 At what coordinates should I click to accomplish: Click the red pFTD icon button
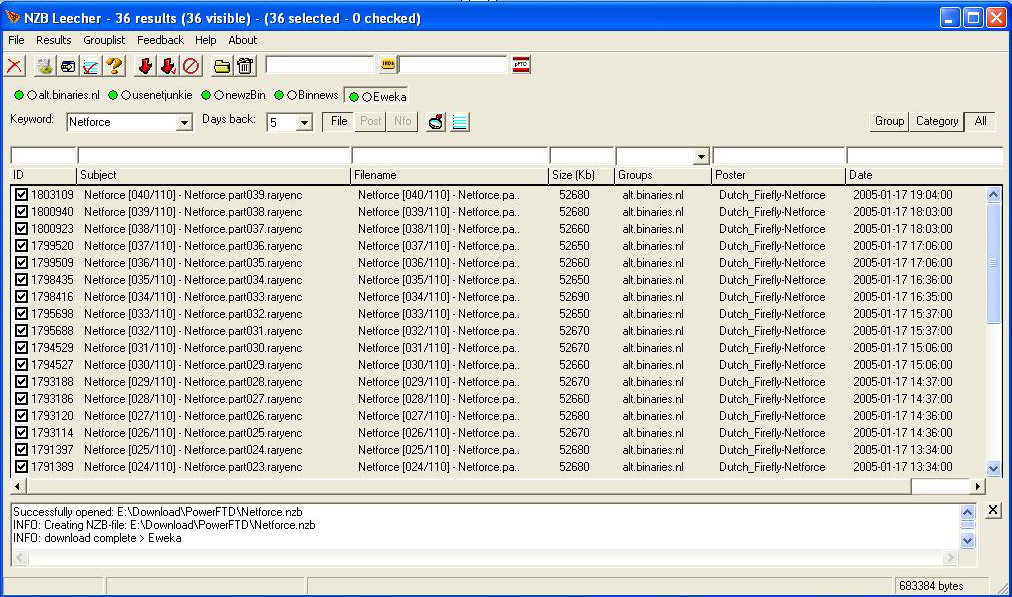pyautogui.click(x=521, y=65)
